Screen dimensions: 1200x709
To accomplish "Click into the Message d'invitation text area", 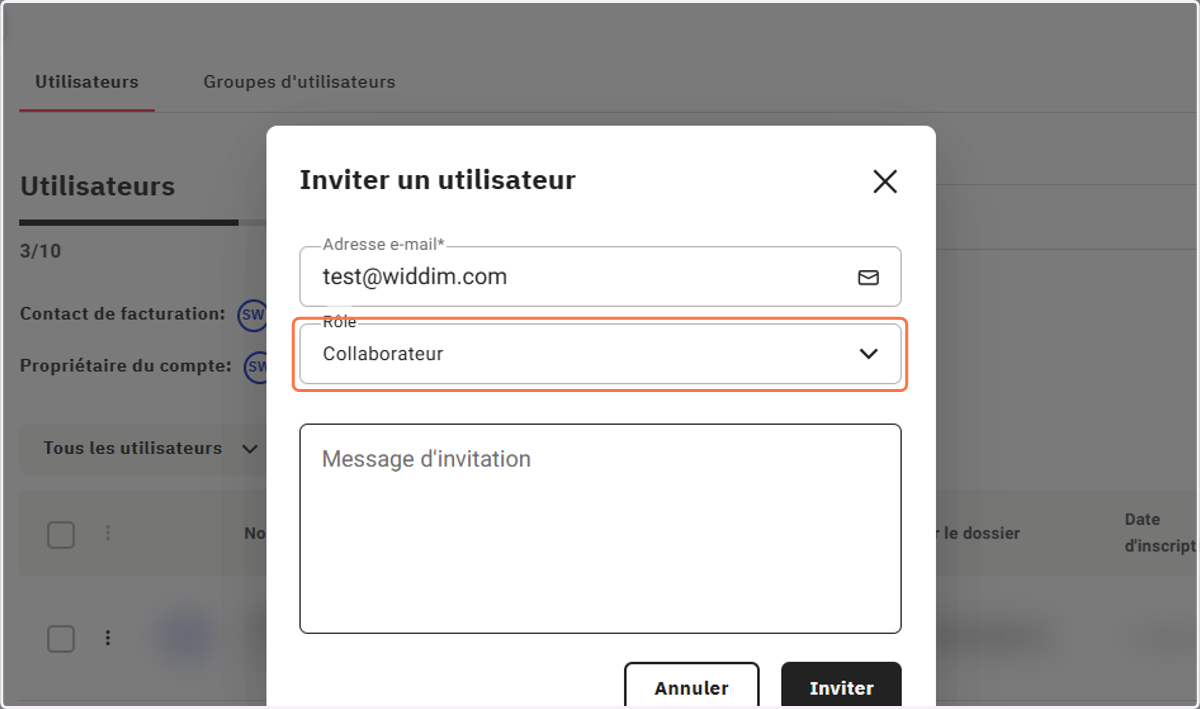I will (x=600, y=528).
